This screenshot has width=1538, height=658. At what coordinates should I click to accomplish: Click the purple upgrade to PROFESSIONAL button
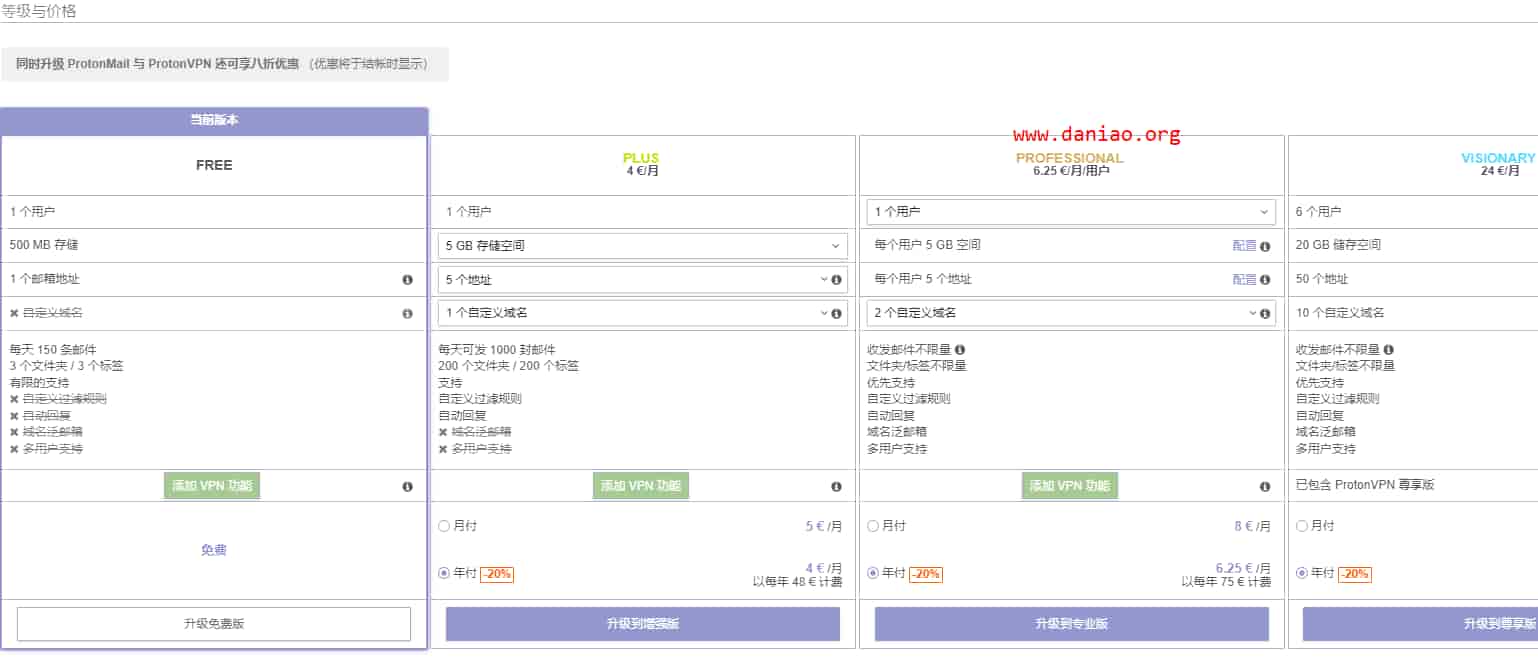(x=1072, y=624)
